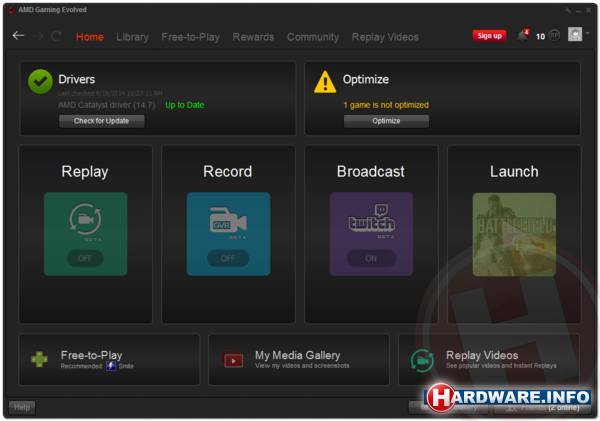Click '1 game is not optimized' text
Image resolution: width=600 pixels, height=421 pixels.
[386, 105]
